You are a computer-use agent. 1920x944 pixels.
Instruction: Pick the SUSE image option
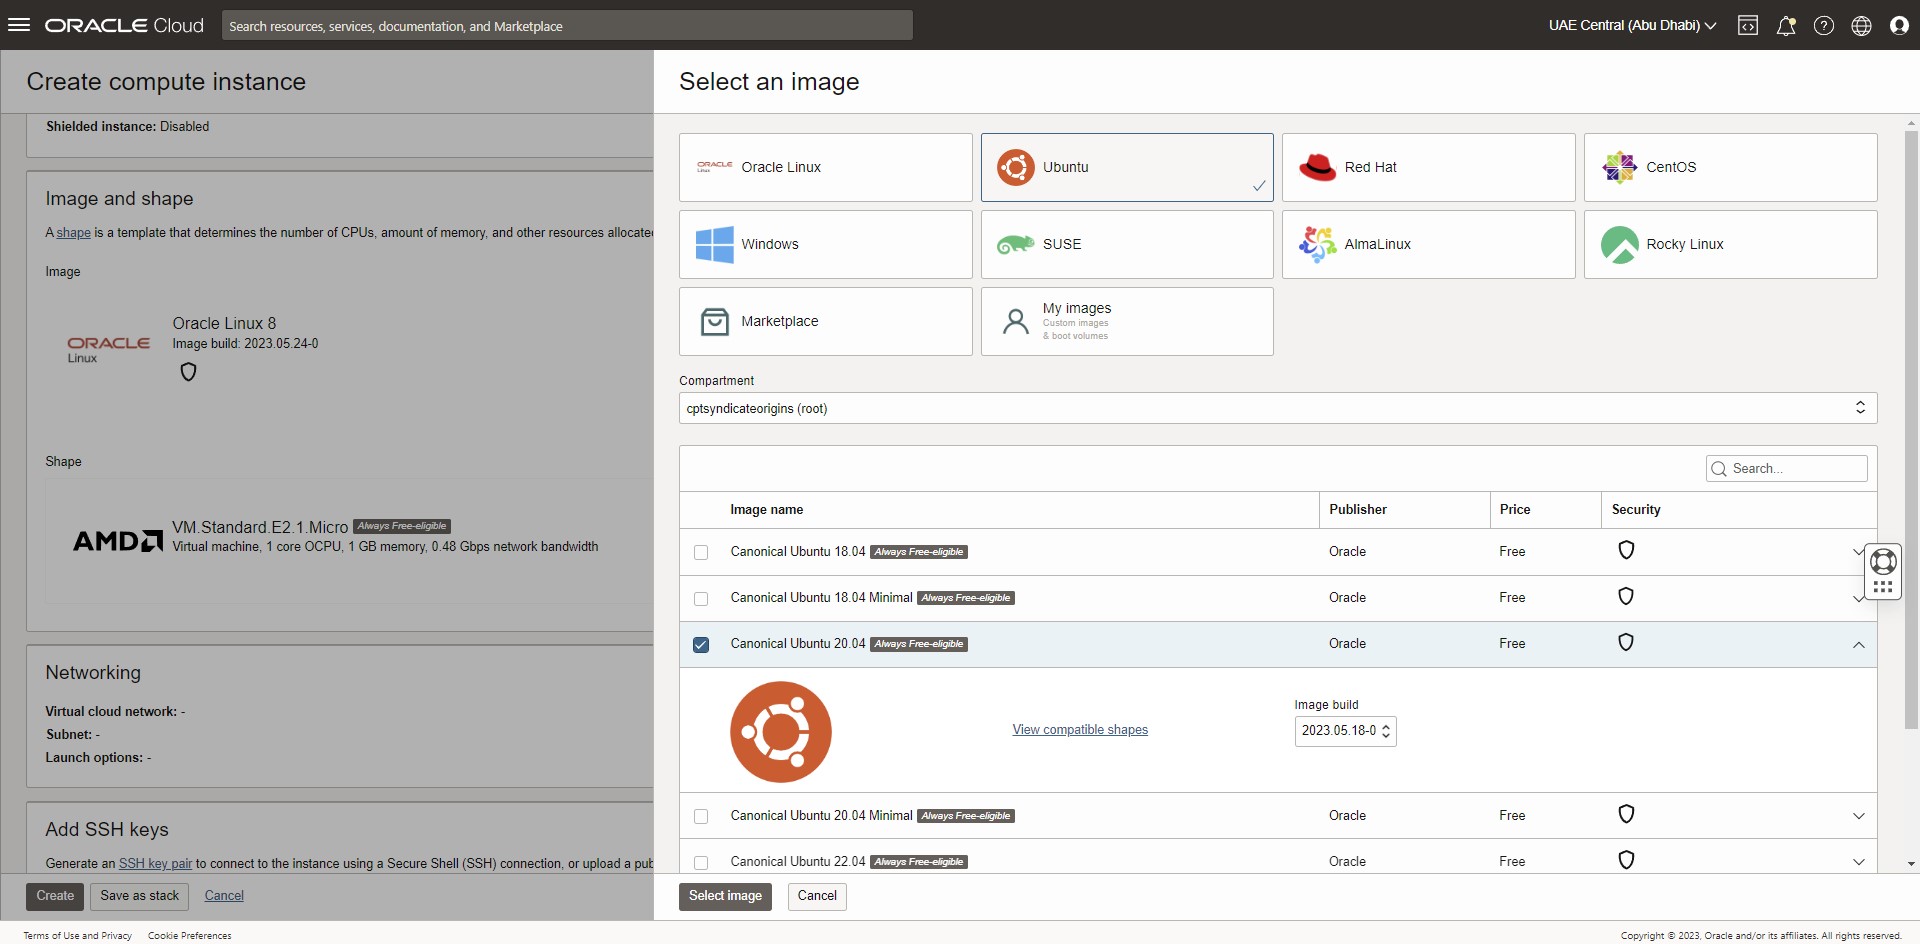[1126, 244]
